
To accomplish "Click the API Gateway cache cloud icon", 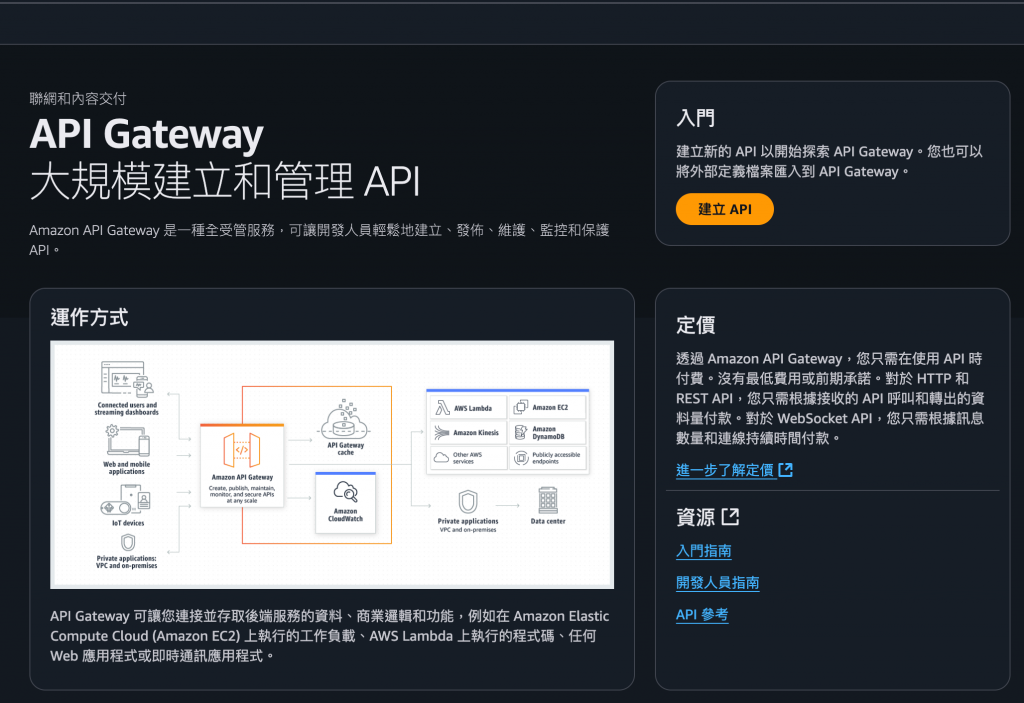I will point(344,420).
